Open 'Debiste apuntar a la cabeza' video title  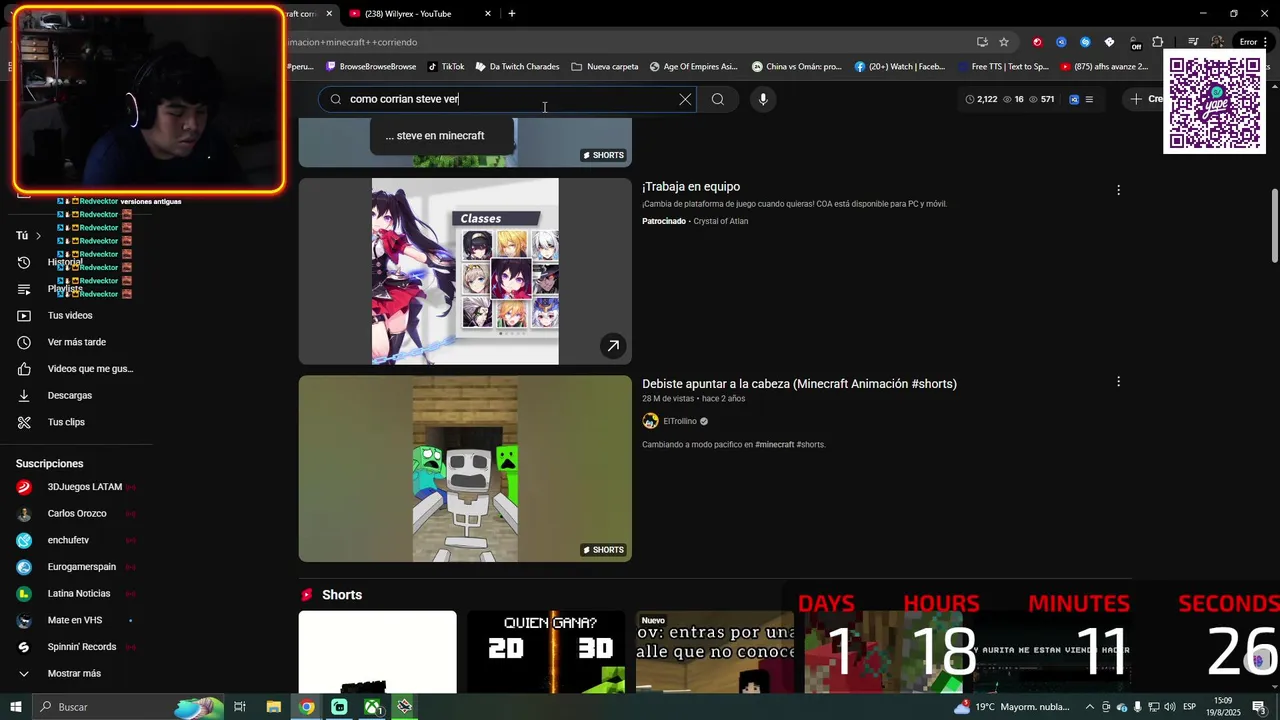point(799,384)
